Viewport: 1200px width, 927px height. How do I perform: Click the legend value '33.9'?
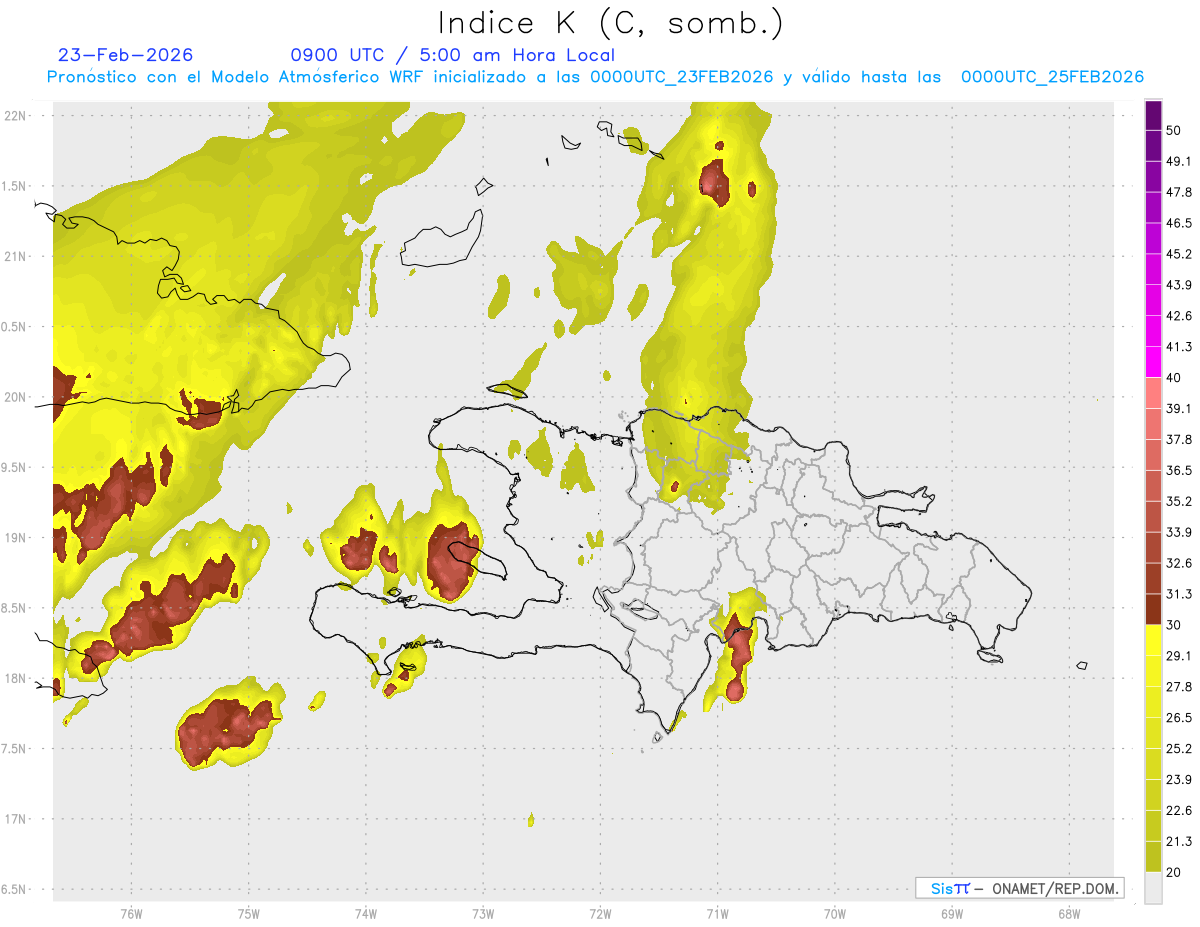tap(1179, 532)
